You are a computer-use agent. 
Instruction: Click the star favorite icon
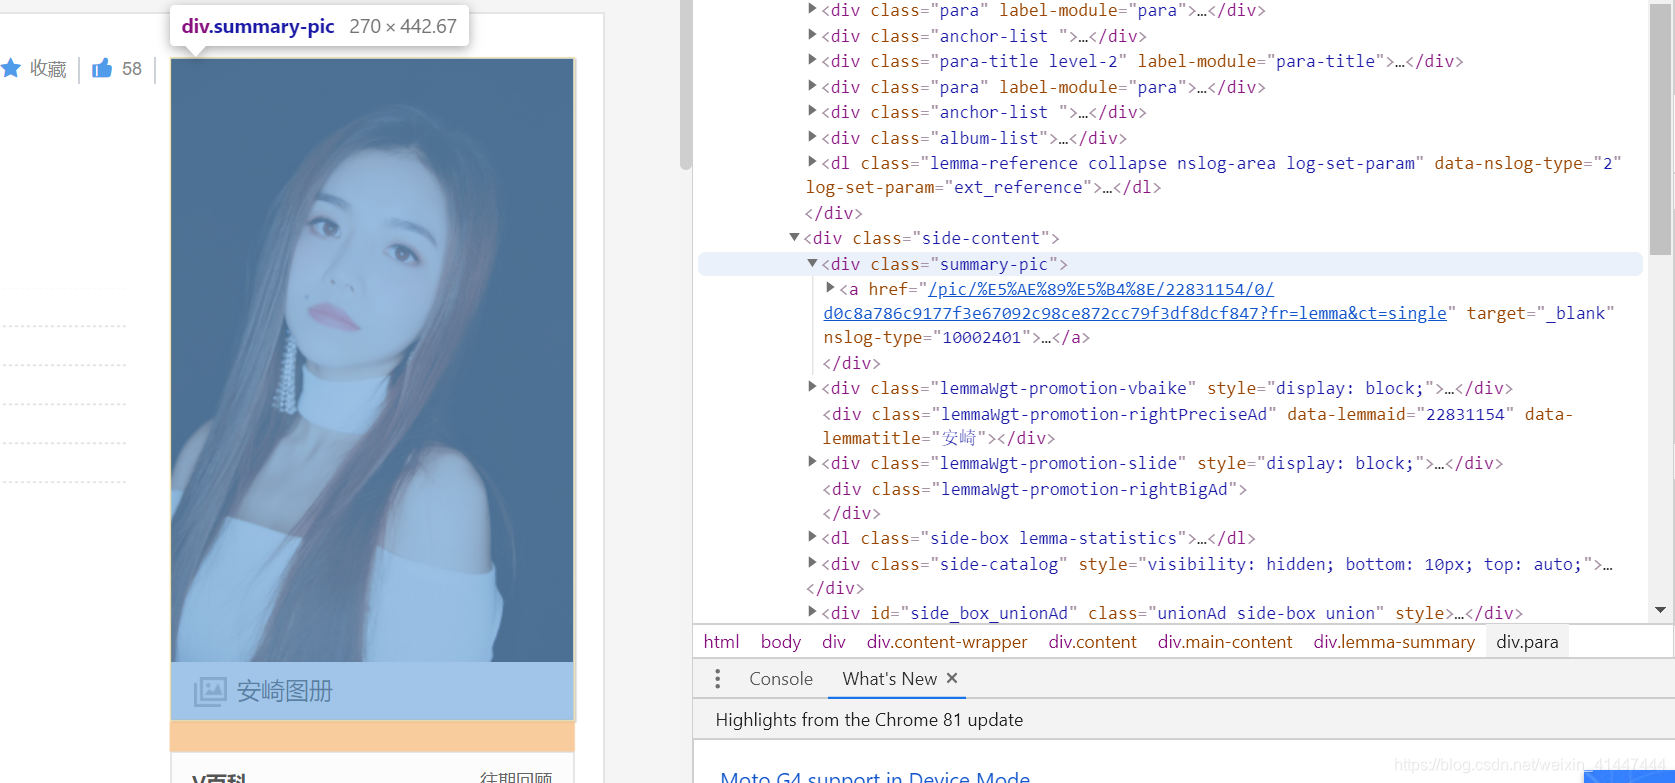[x=11, y=68]
